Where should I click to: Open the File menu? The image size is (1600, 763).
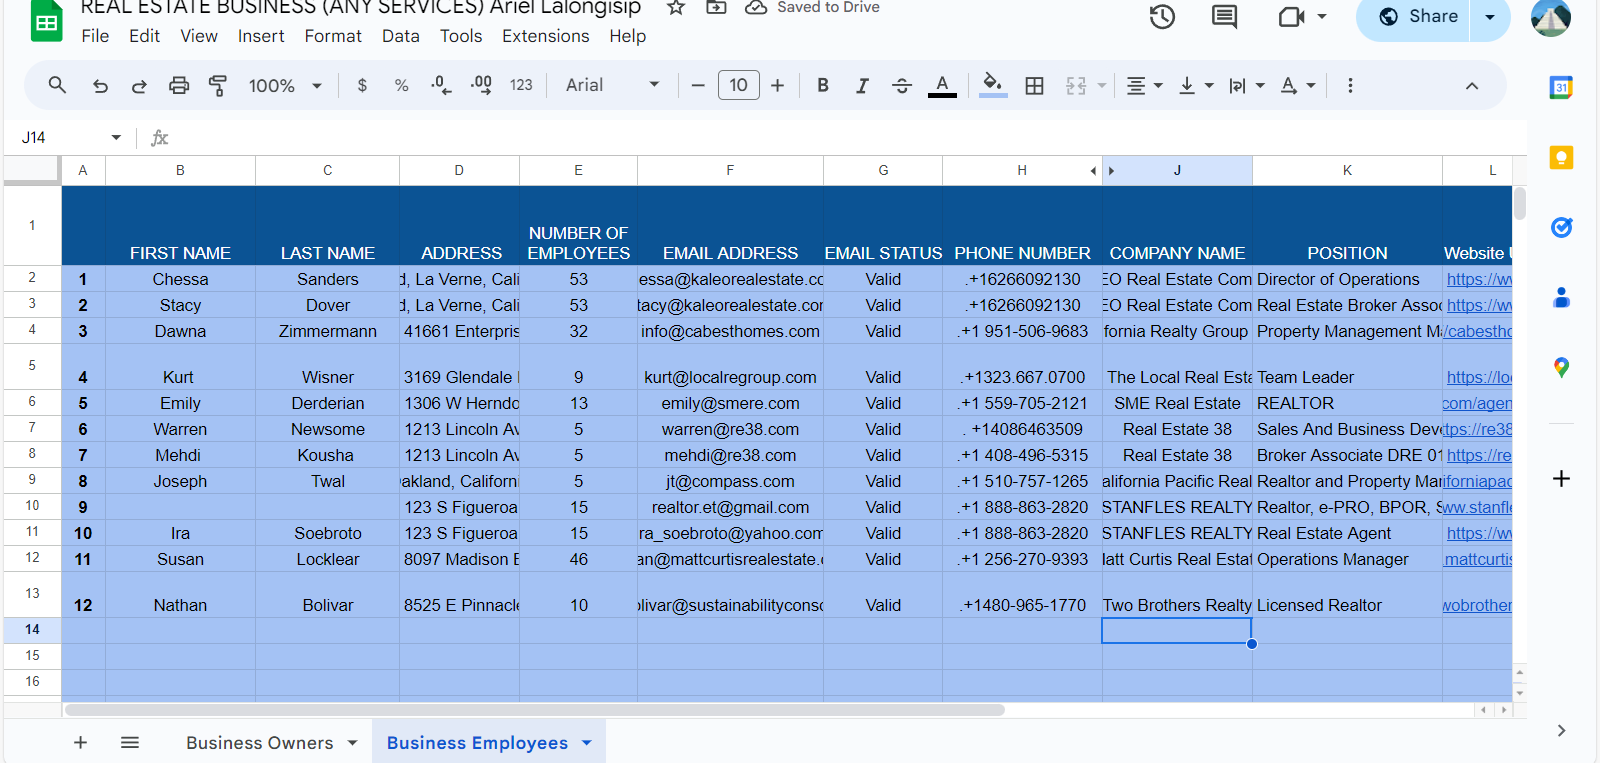coord(95,36)
